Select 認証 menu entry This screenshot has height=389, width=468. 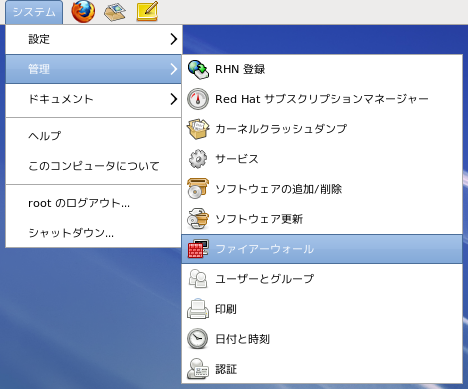pos(322,369)
